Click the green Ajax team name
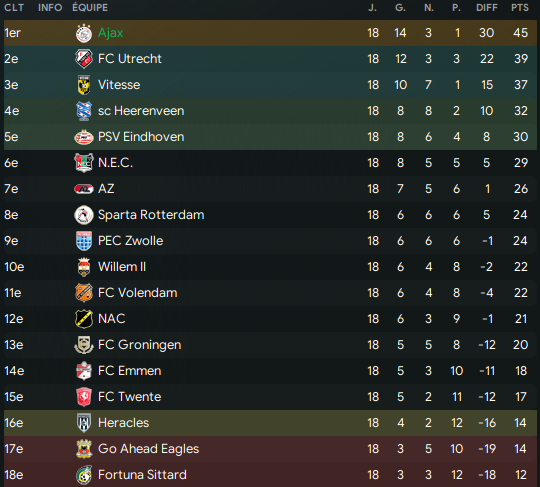The width and height of the screenshot is (540, 487). pyautogui.click(x=111, y=33)
